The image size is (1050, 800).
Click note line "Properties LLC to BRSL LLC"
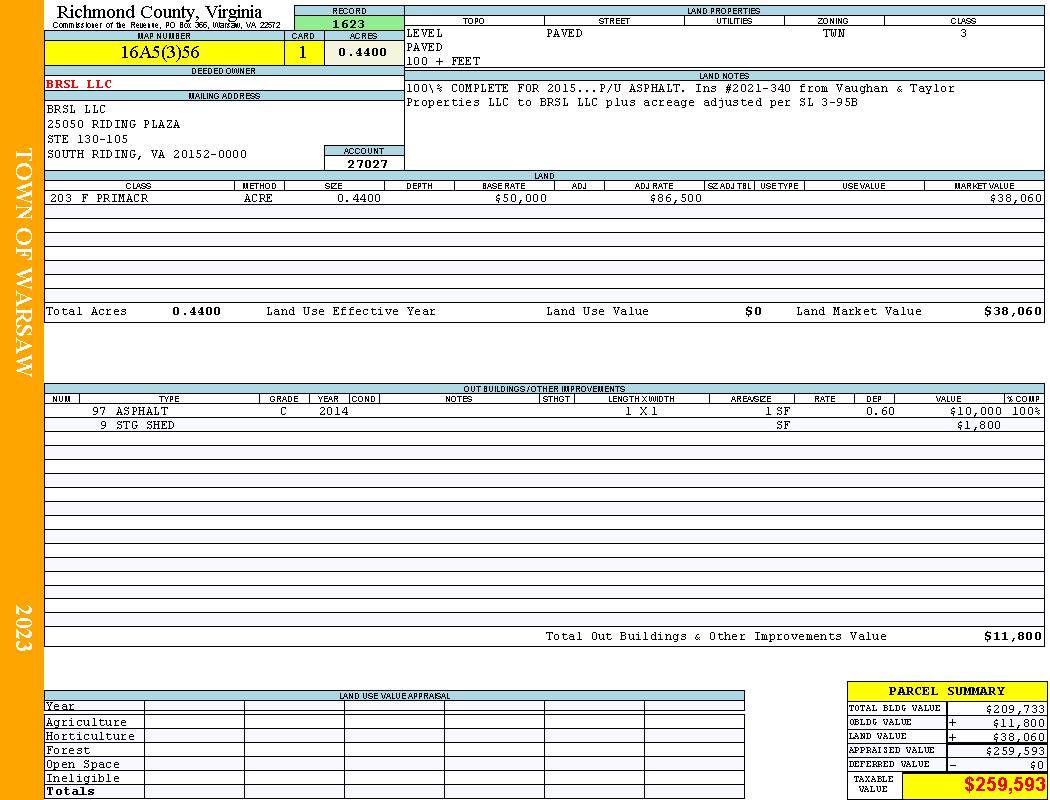tap(631, 102)
